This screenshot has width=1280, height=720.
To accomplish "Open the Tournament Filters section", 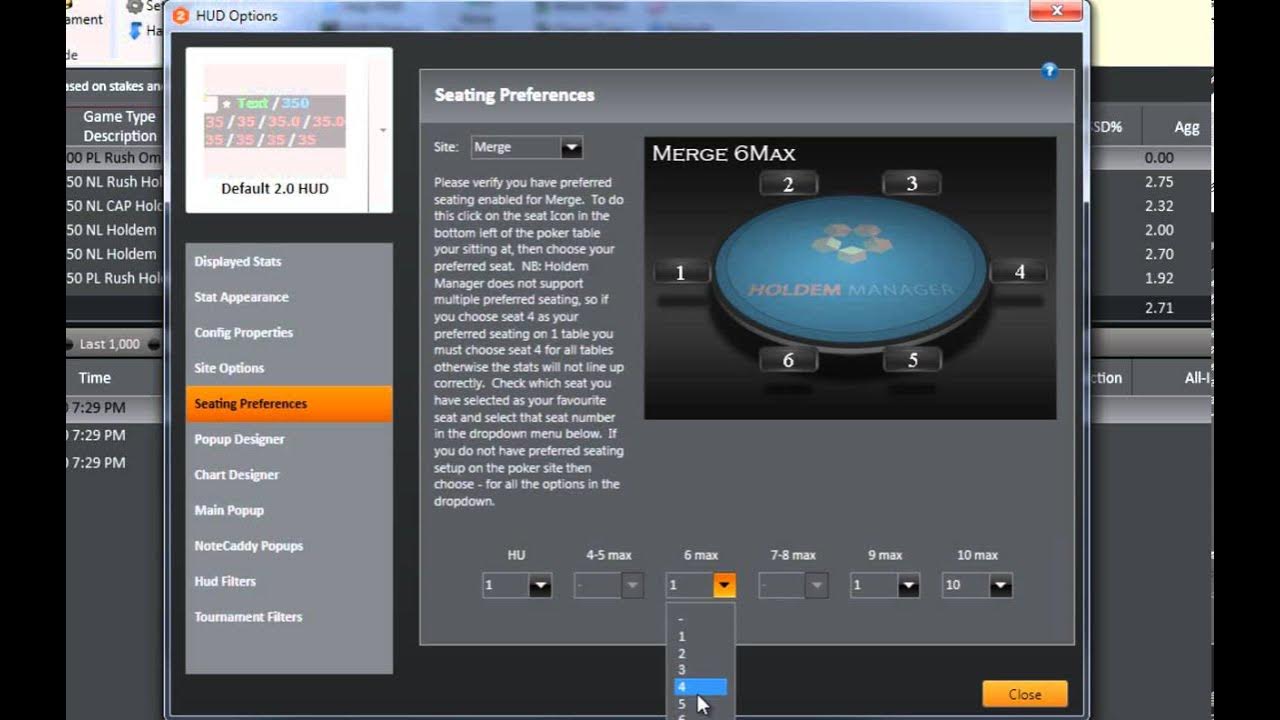I will (x=289, y=617).
